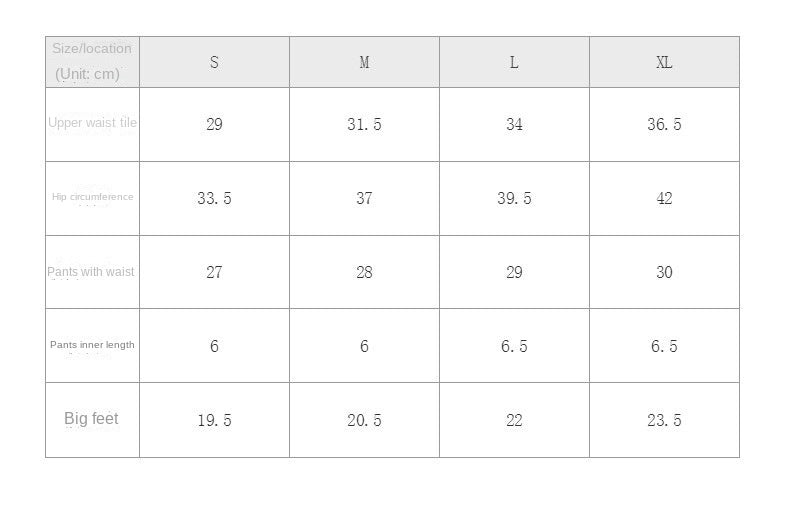The width and height of the screenshot is (790, 512).
Task: Select the XL size column header
Action: [664, 62]
